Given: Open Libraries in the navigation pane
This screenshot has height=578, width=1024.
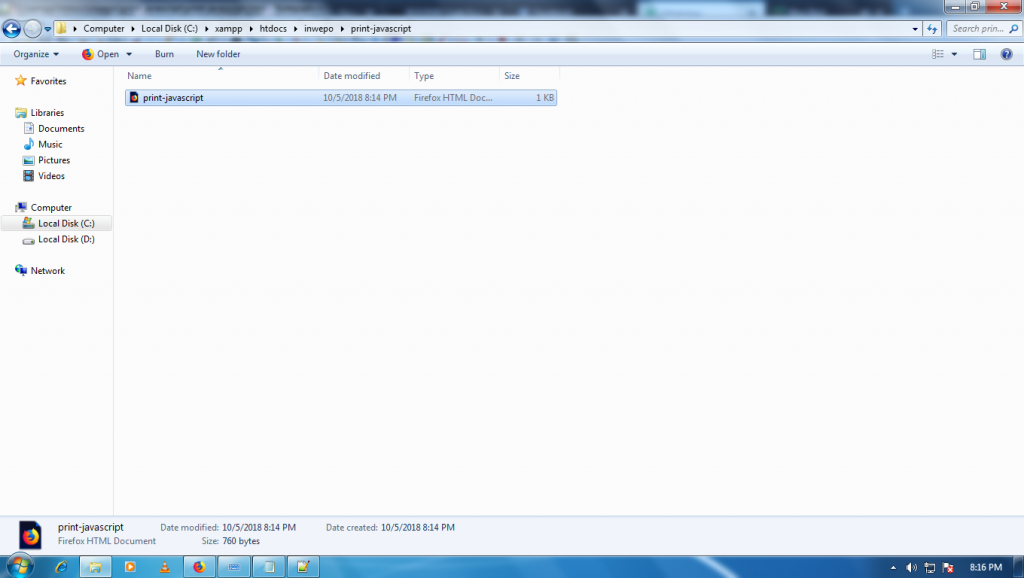Looking at the screenshot, I should (47, 113).
